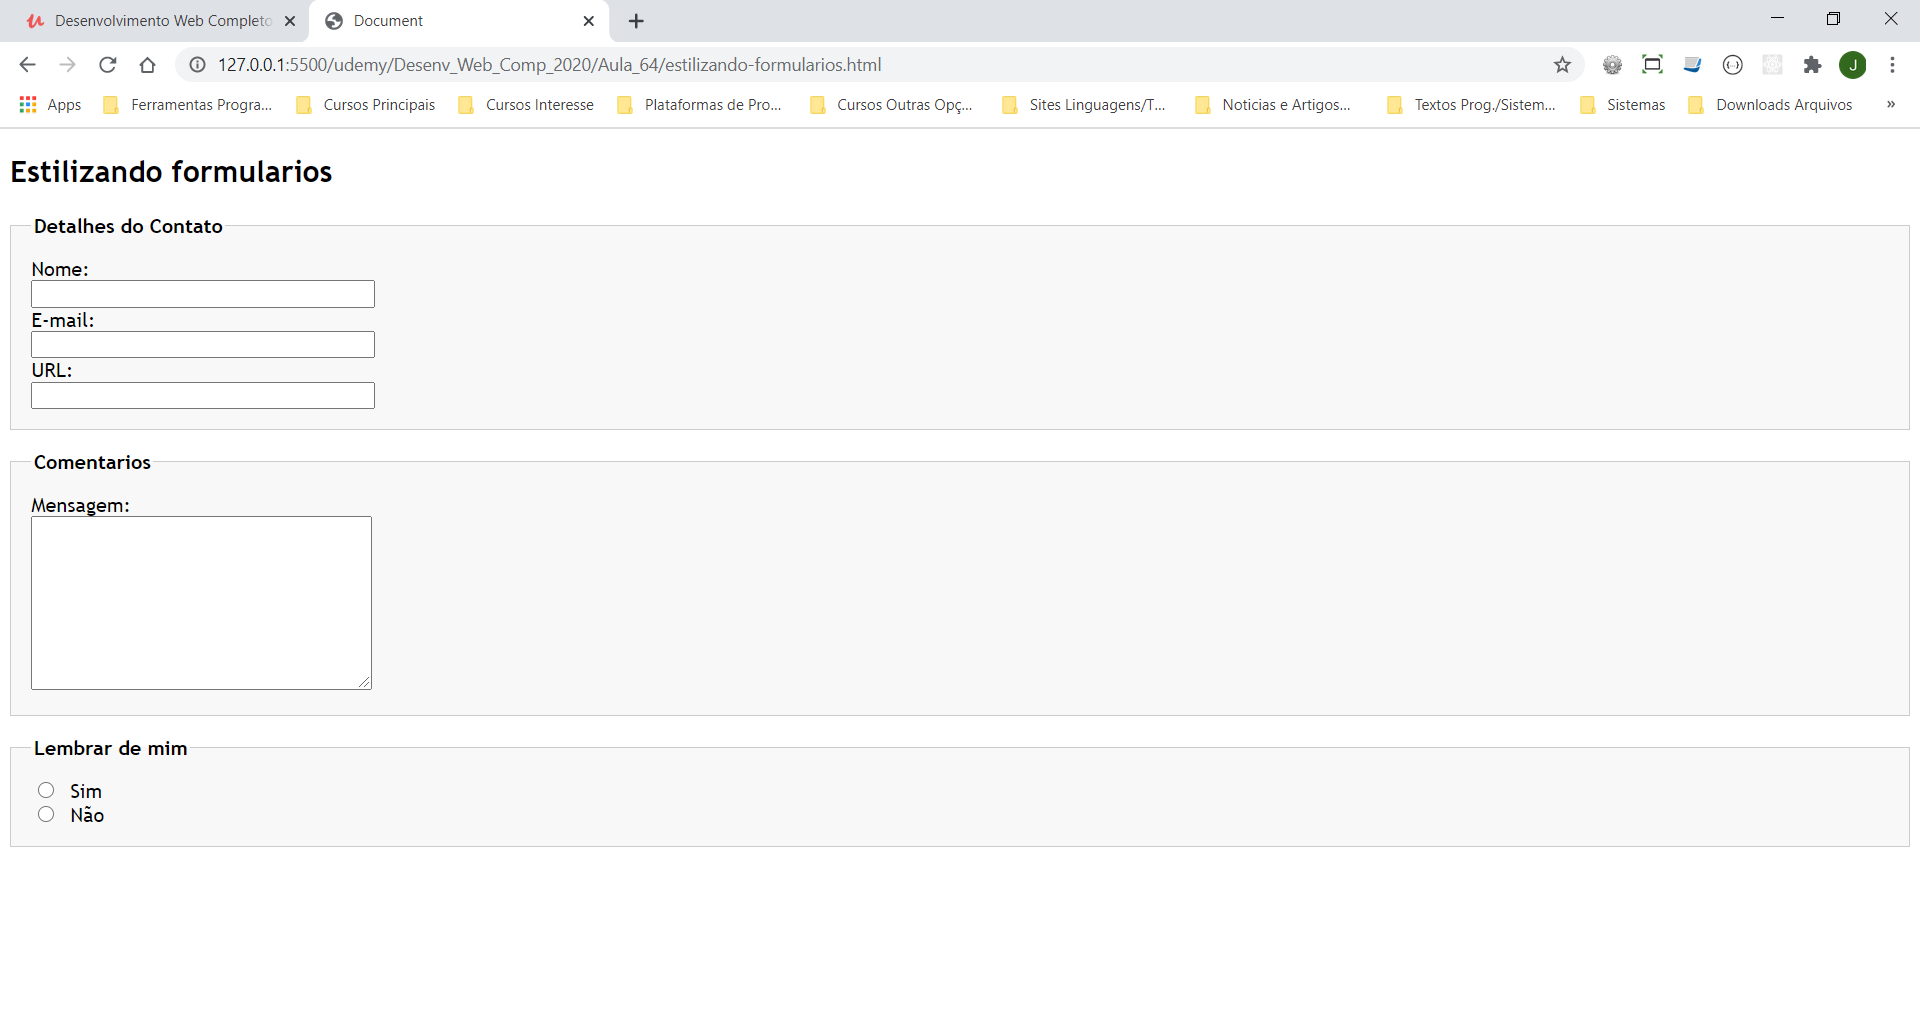Grab the Mensagem textarea resize handle
Screen dimensions: 1920x1030
pos(364,682)
